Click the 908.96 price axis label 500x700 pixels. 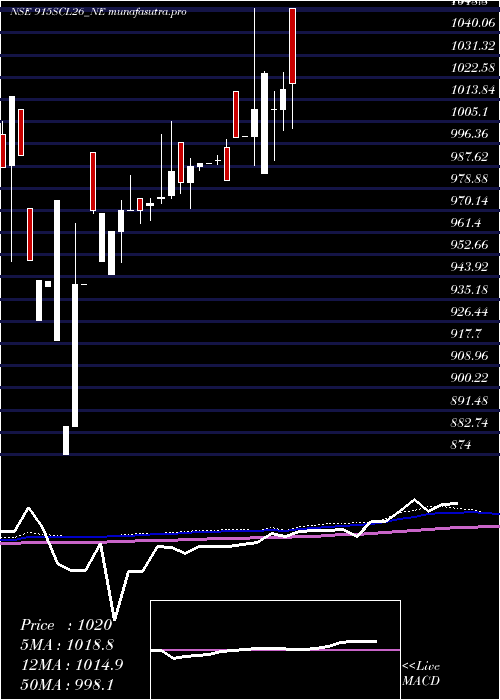(470, 356)
